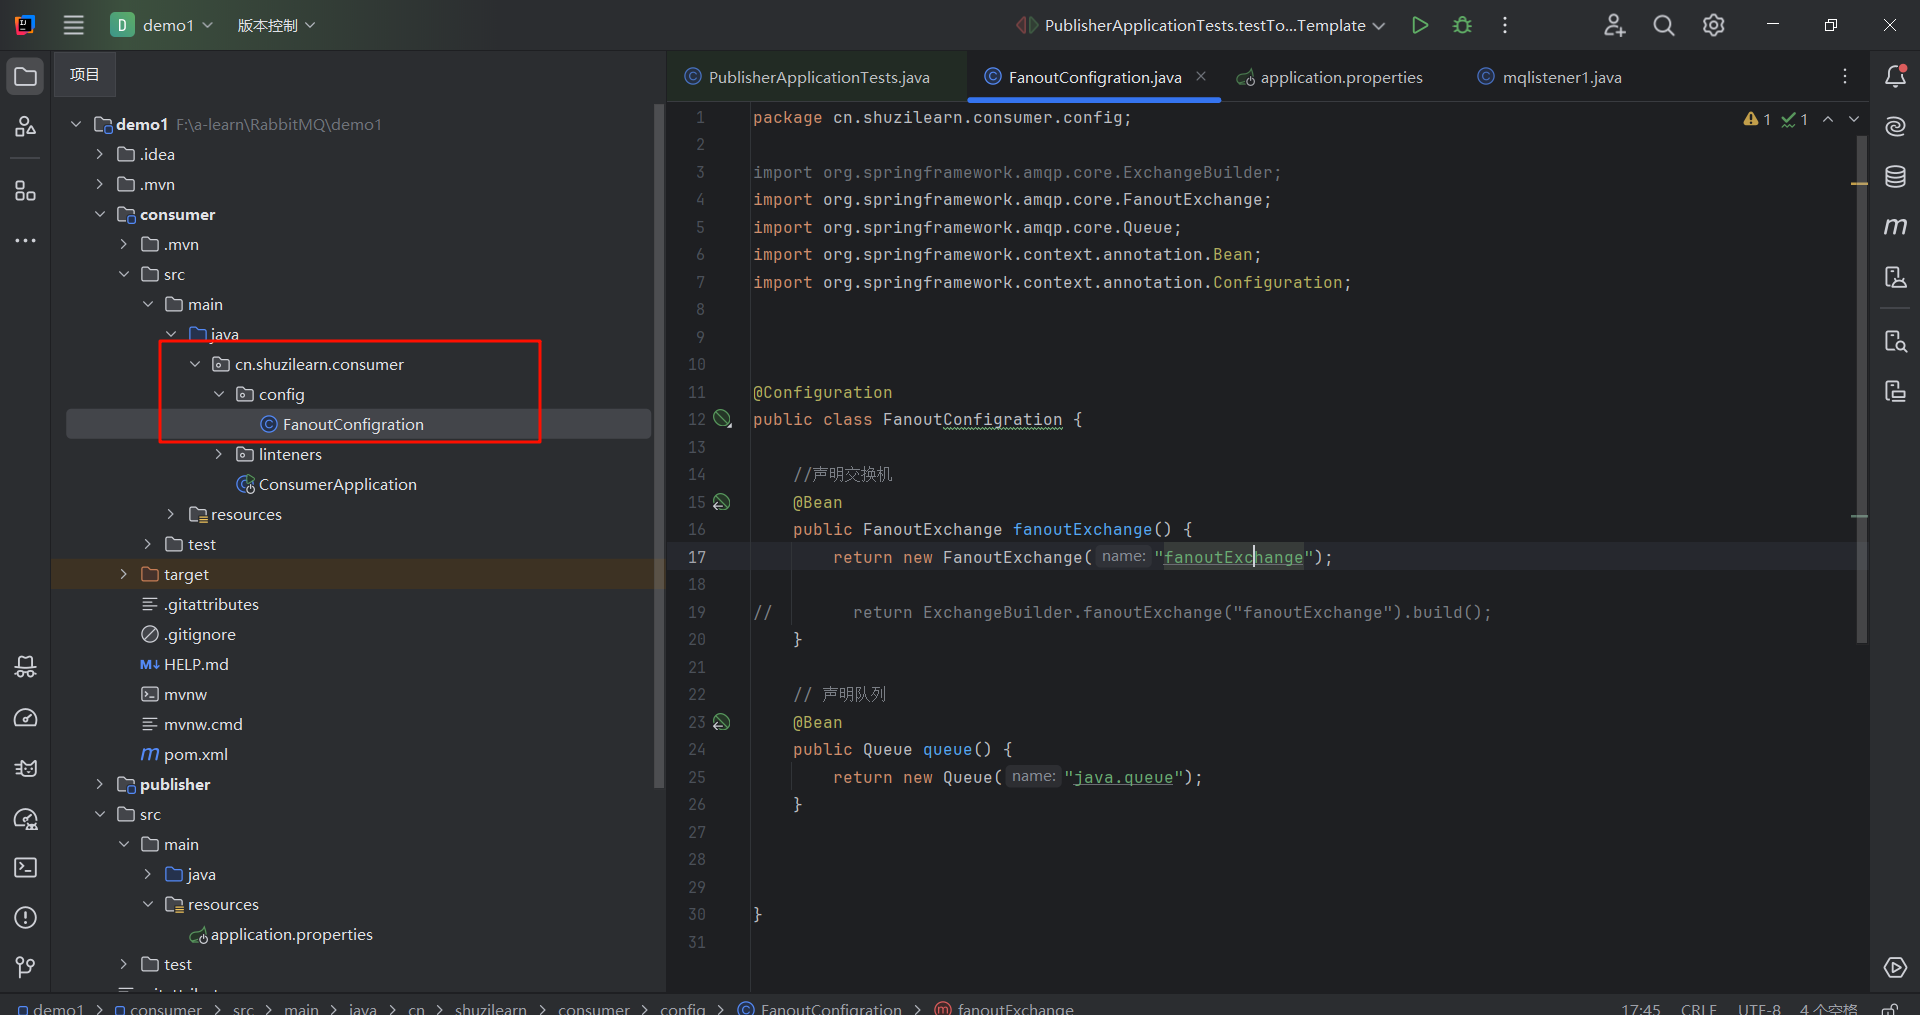Open the Terminal tool window
Screen dimensions: 1920x1015
point(26,867)
